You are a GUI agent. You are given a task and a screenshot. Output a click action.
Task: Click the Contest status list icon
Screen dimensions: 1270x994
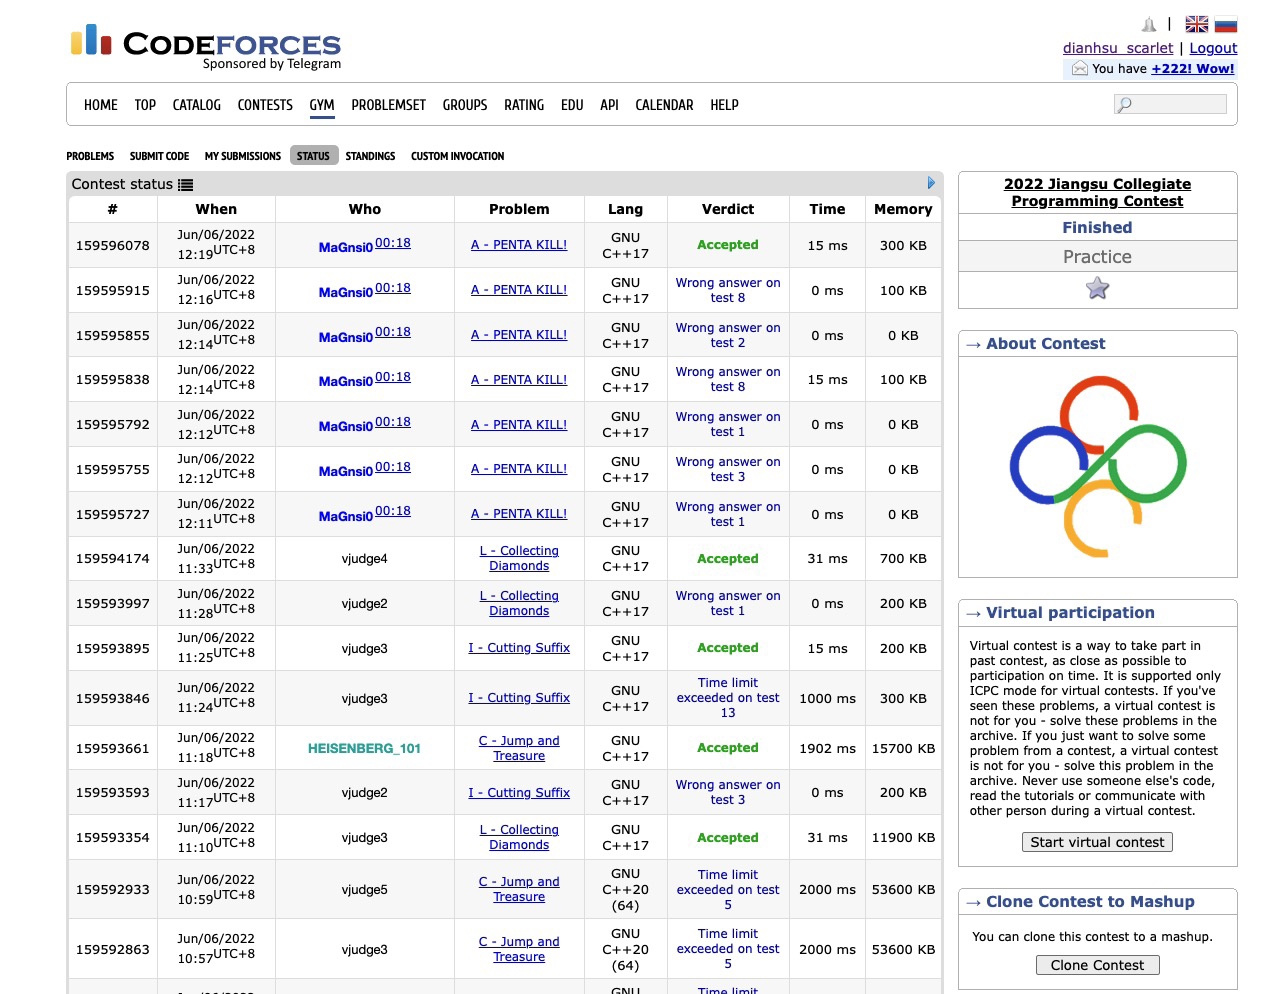(186, 184)
